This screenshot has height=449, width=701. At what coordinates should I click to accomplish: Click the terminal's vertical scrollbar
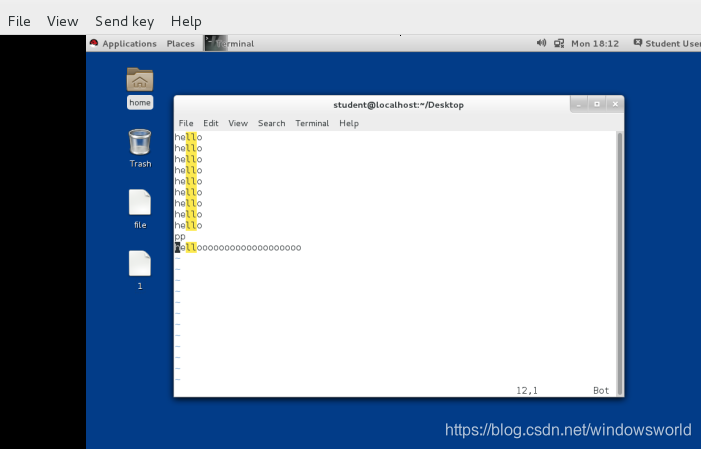(620, 264)
